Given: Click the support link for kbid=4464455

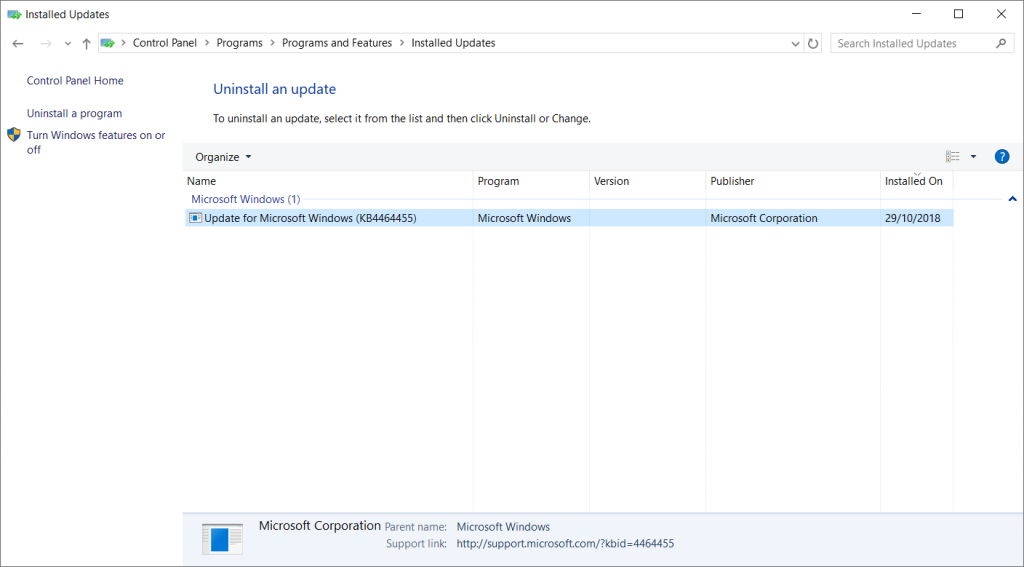Looking at the screenshot, I should 565,543.
